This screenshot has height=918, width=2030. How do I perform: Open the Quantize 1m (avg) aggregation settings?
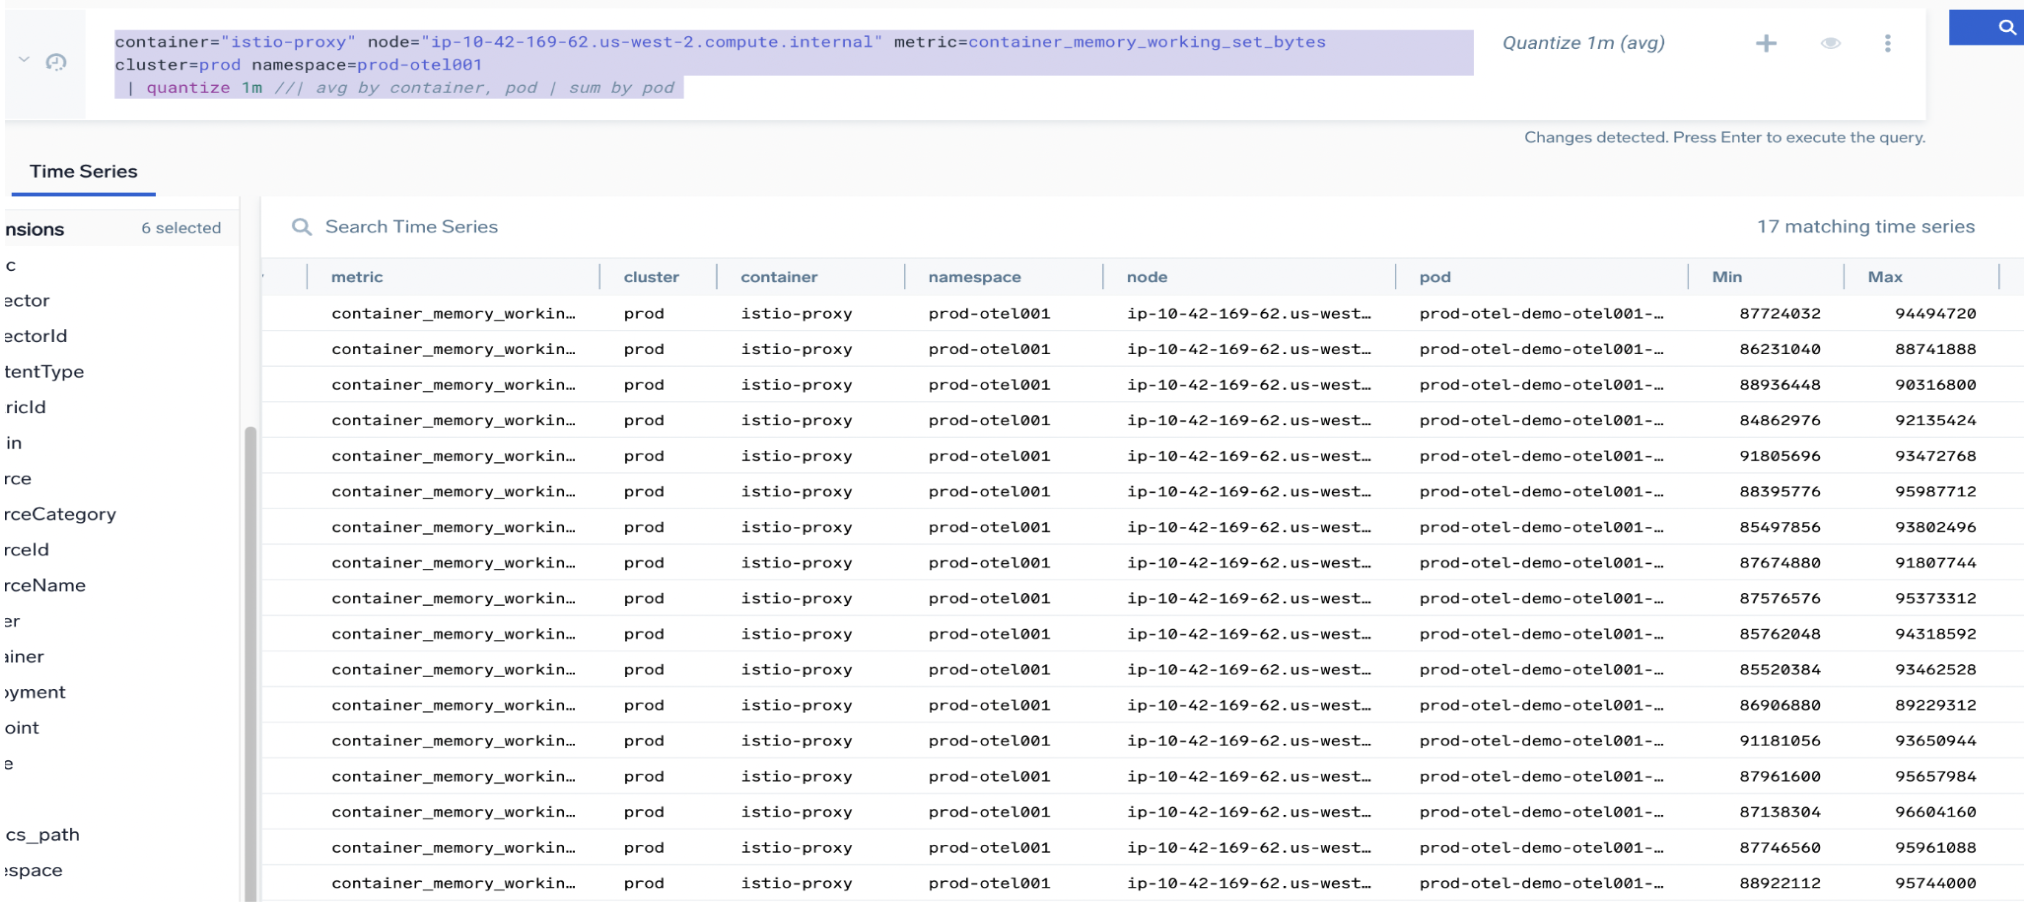pos(1582,43)
